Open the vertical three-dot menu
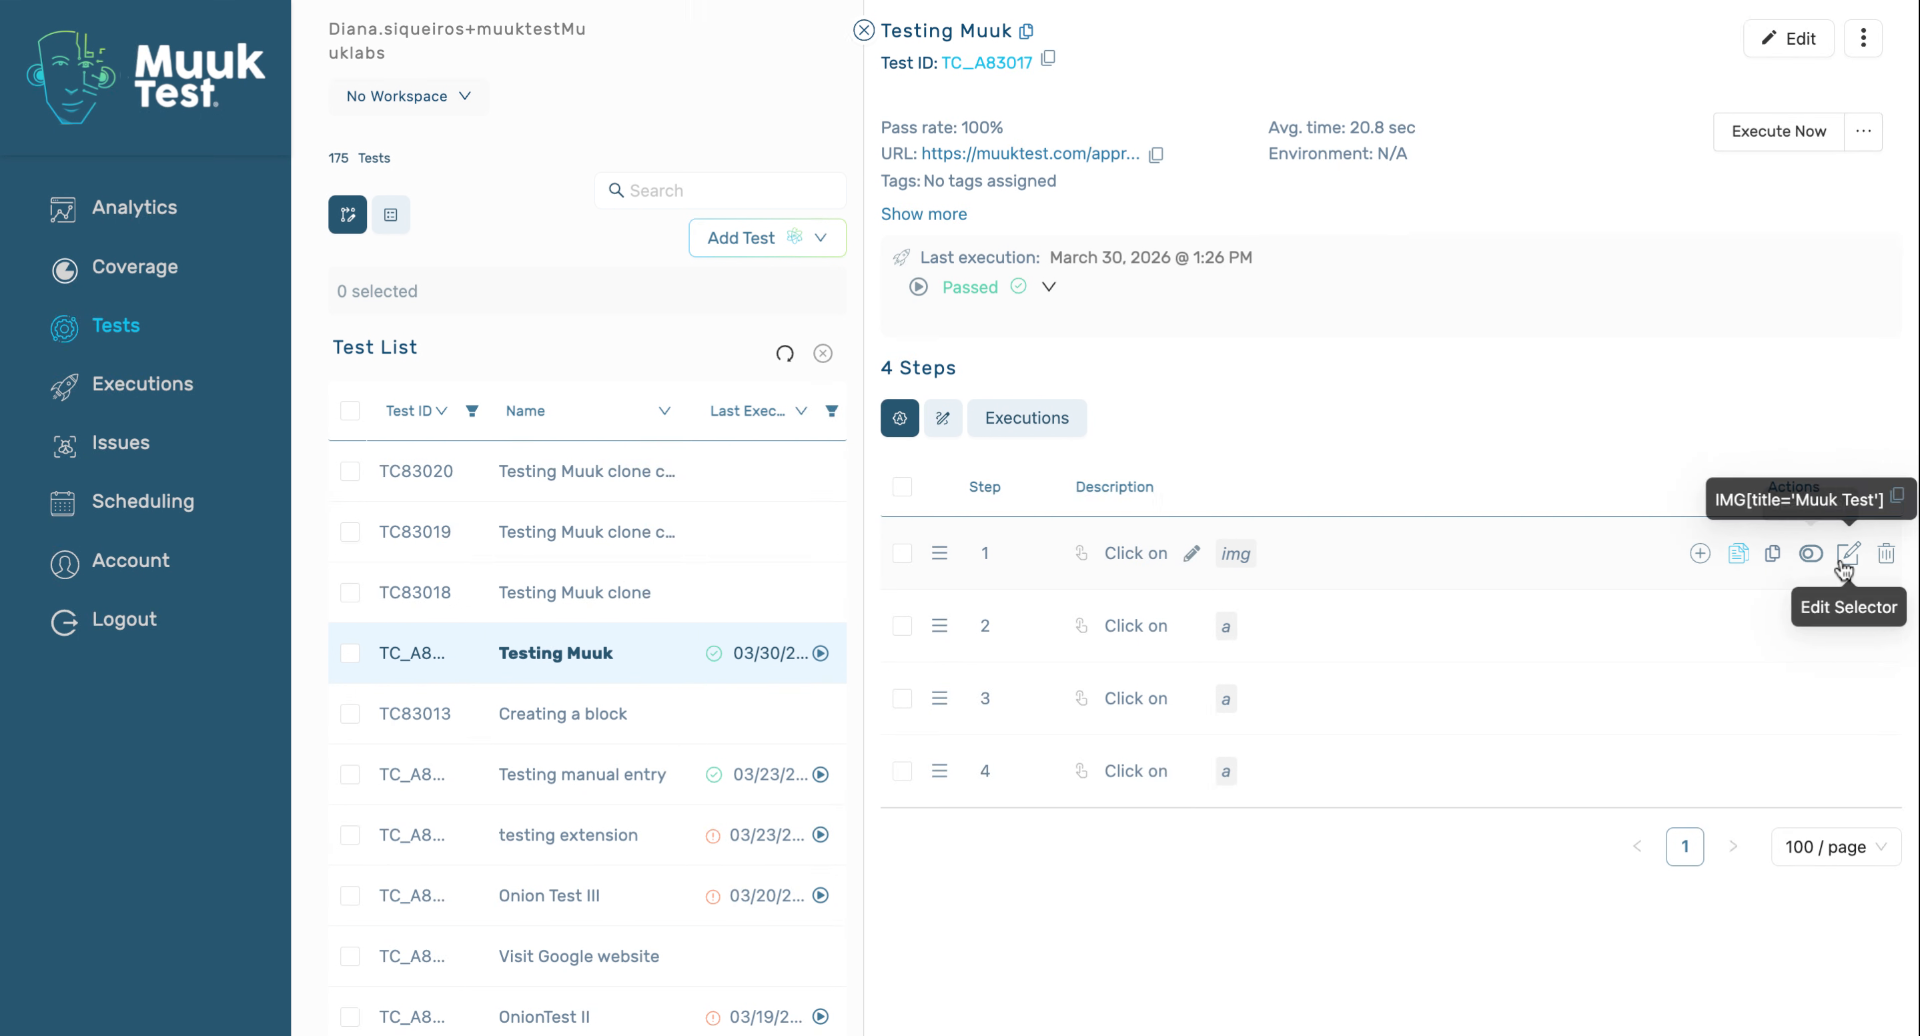Viewport: 1920px width, 1036px height. coord(1863,38)
